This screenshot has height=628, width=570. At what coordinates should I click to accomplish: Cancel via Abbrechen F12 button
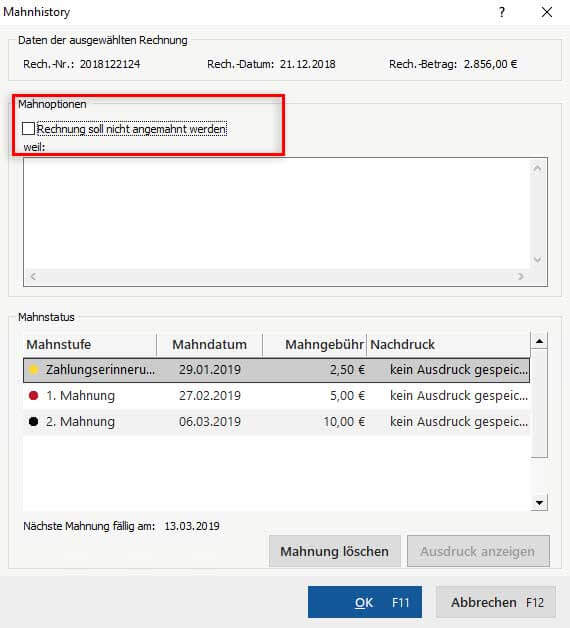point(496,602)
